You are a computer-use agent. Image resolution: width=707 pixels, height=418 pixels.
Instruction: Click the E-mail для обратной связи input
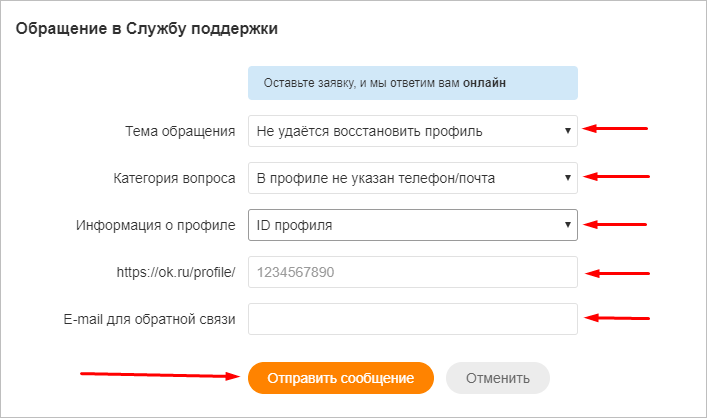tap(412, 319)
